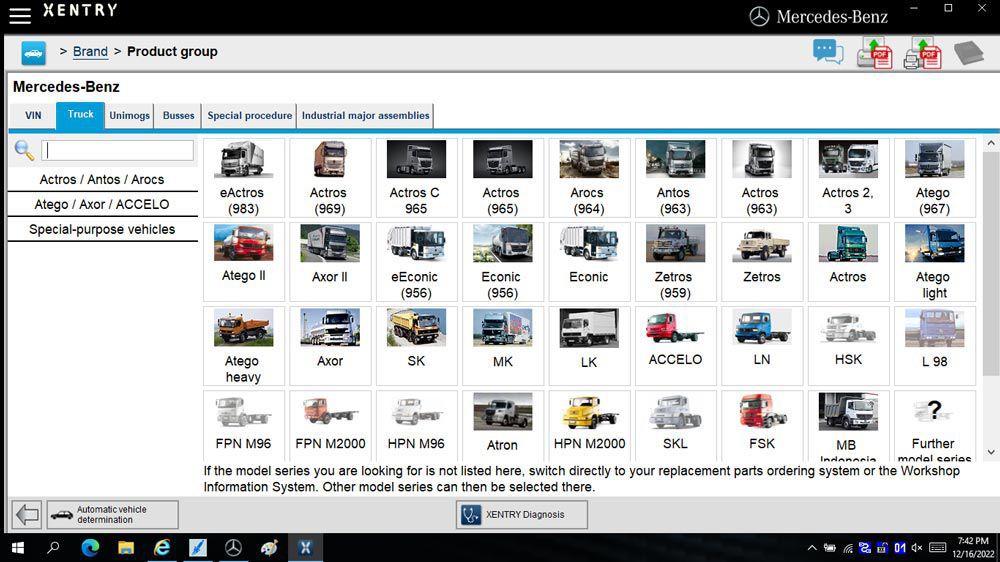Launch XENTRY Diagnosis button
1000x562 pixels.
(x=522, y=514)
